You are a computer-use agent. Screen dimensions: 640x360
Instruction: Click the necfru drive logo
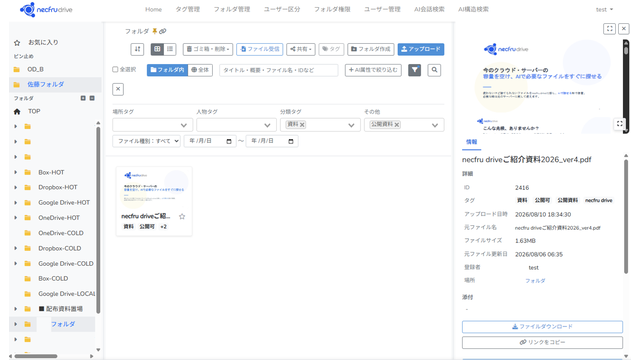pos(46,9)
